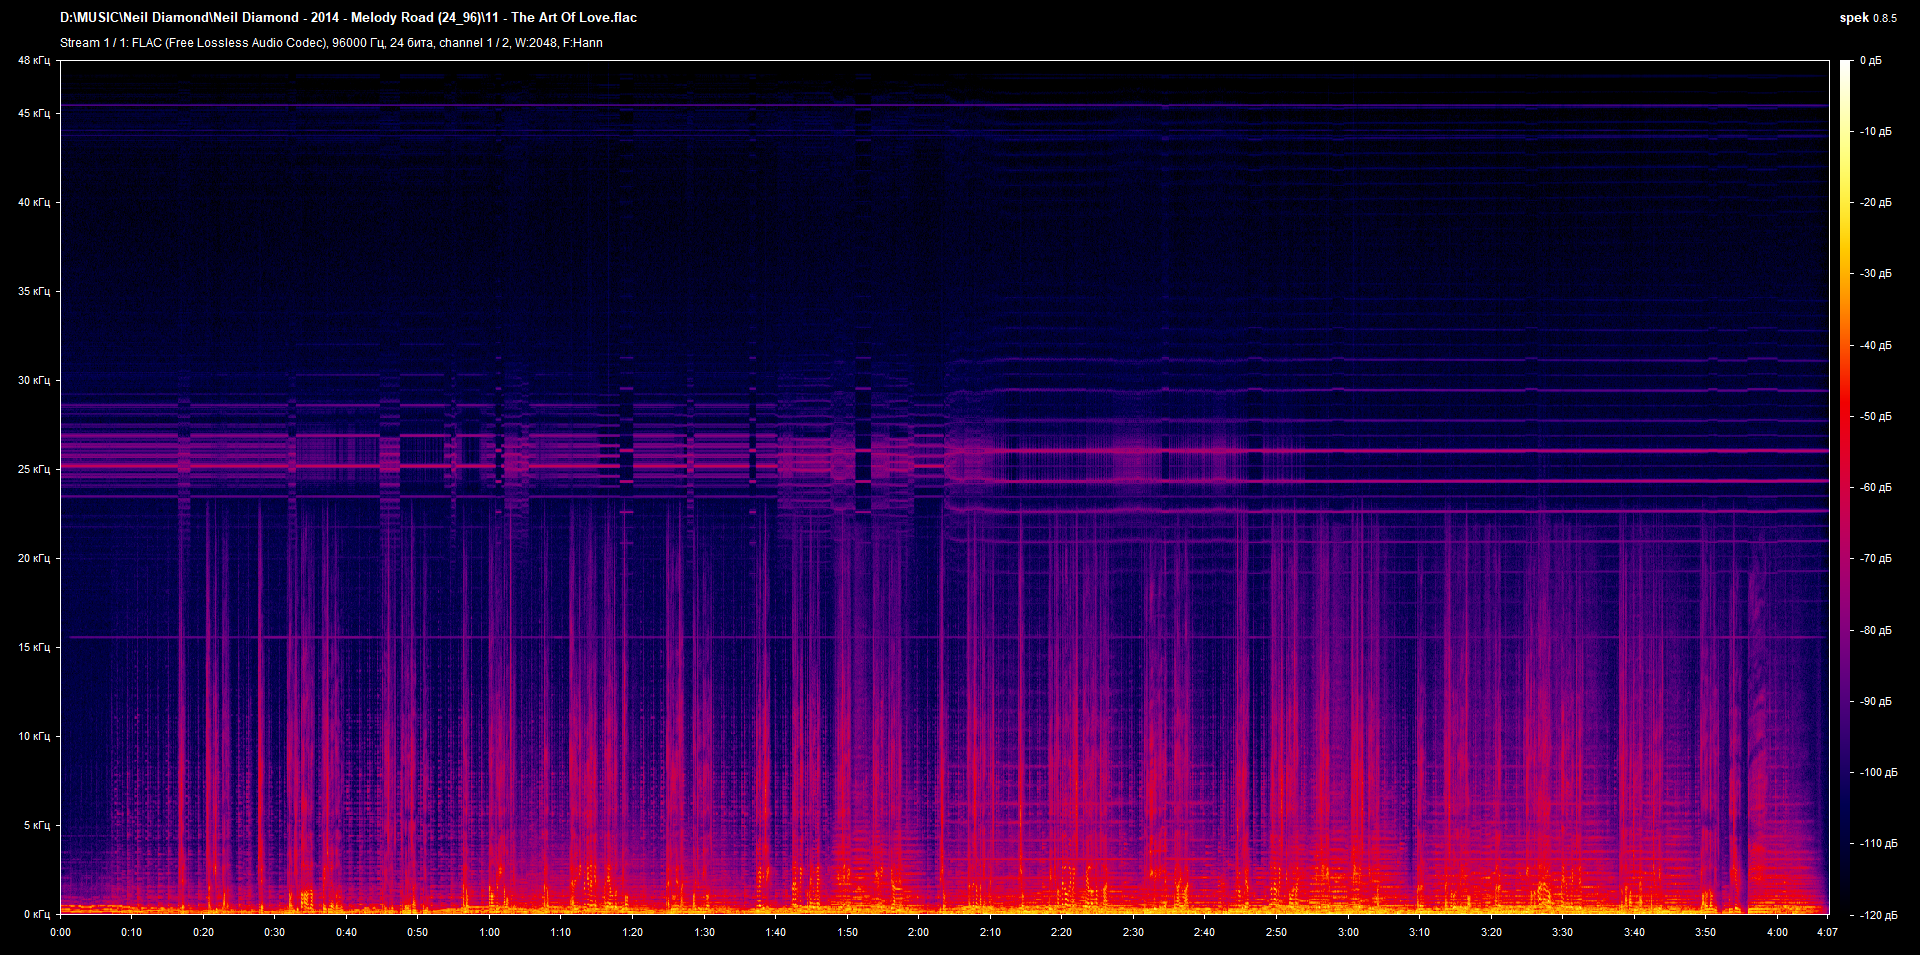Click the Stream 1/1 FLAC info line
The image size is (1920, 955).
[200, 43]
